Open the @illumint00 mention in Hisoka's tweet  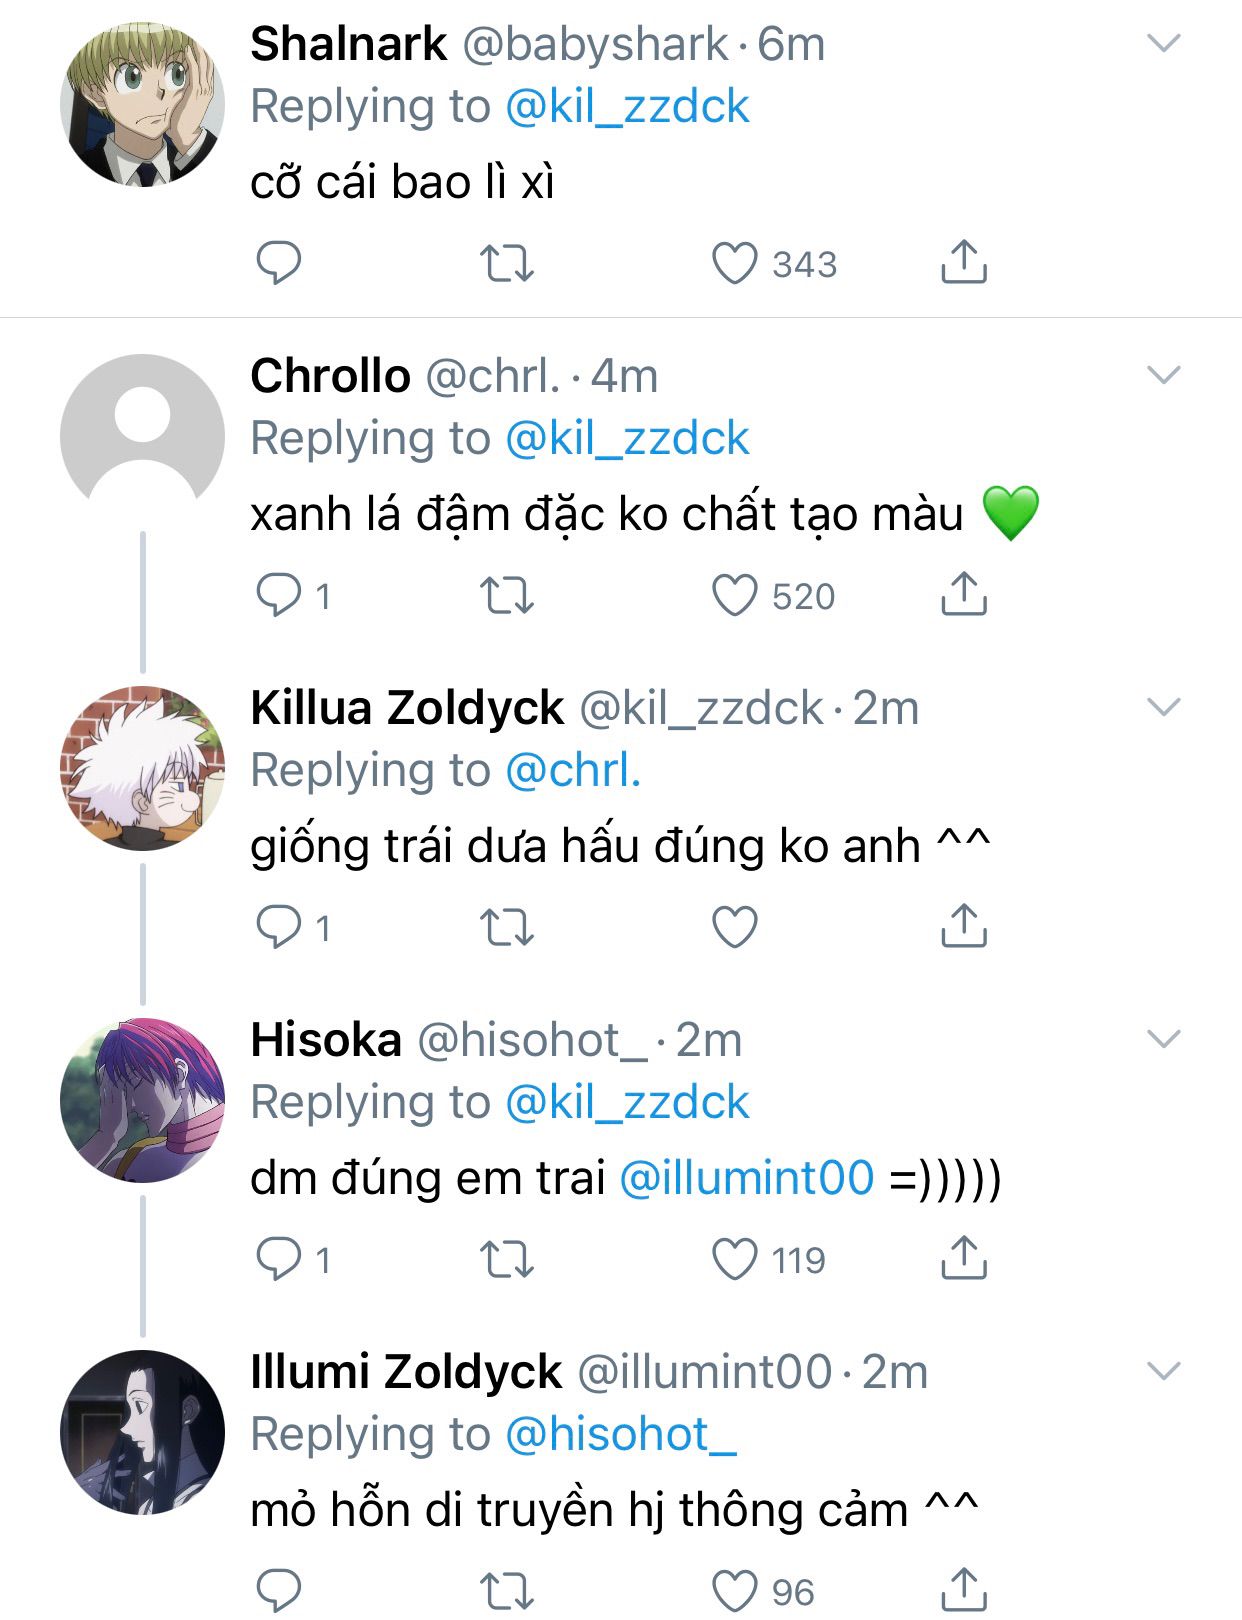pyautogui.click(x=747, y=1177)
